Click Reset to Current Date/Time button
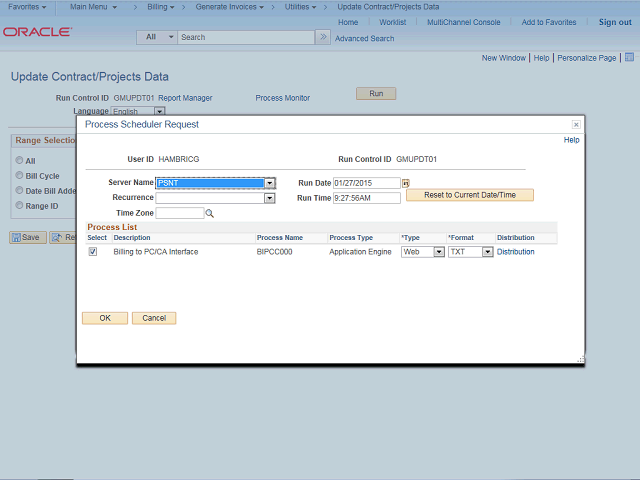Viewport: 640px width, 480px height. click(x=469, y=195)
